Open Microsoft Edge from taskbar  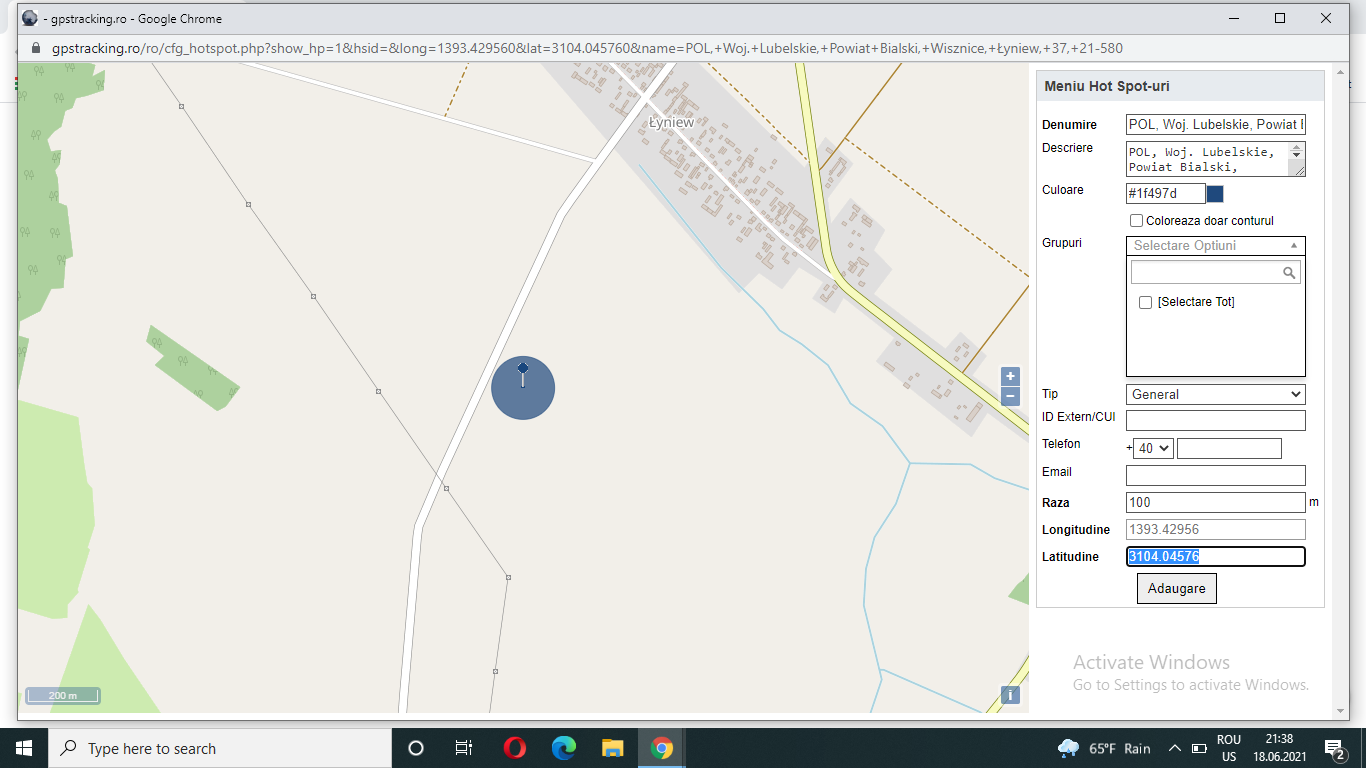[564, 748]
